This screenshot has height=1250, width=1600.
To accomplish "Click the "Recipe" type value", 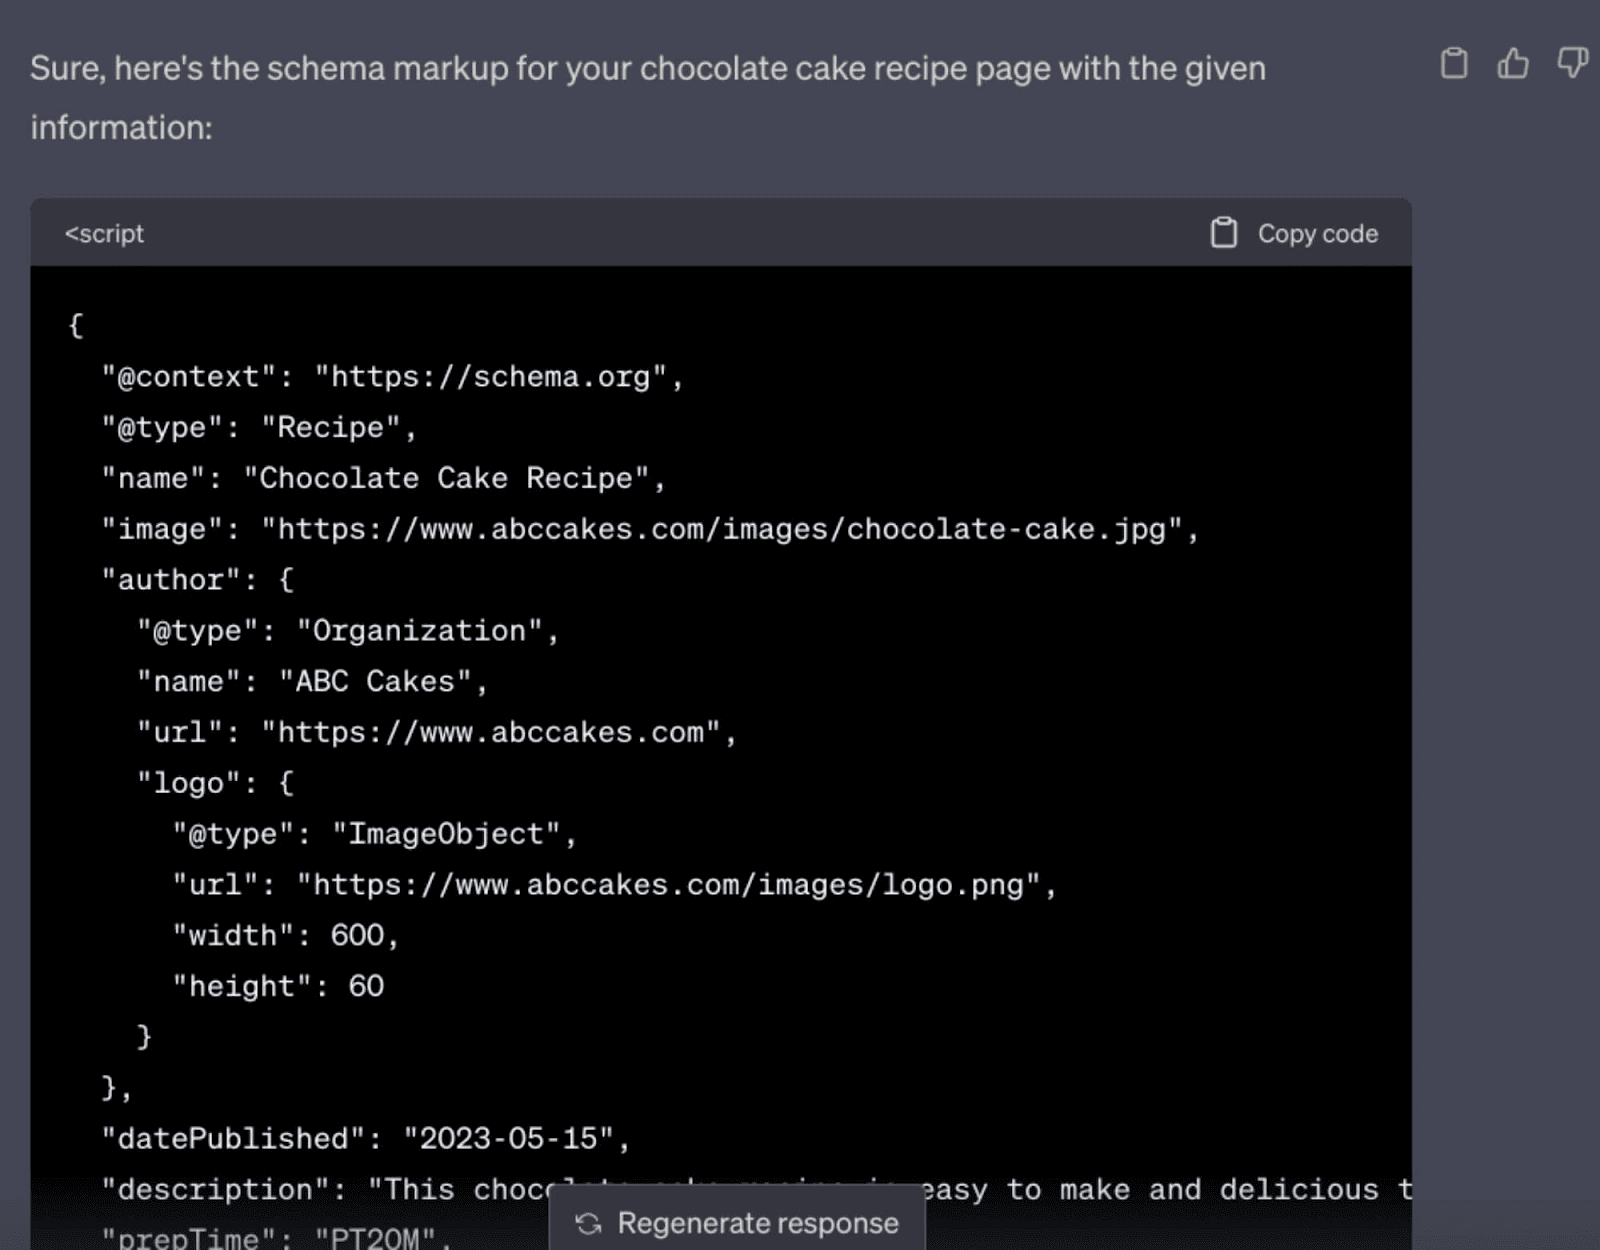I will pos(330,428).
